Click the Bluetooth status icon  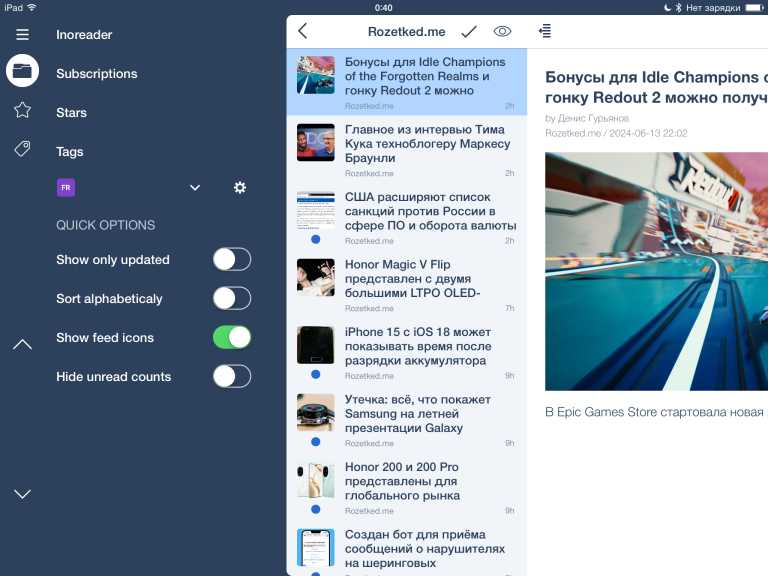coord(678,7)
